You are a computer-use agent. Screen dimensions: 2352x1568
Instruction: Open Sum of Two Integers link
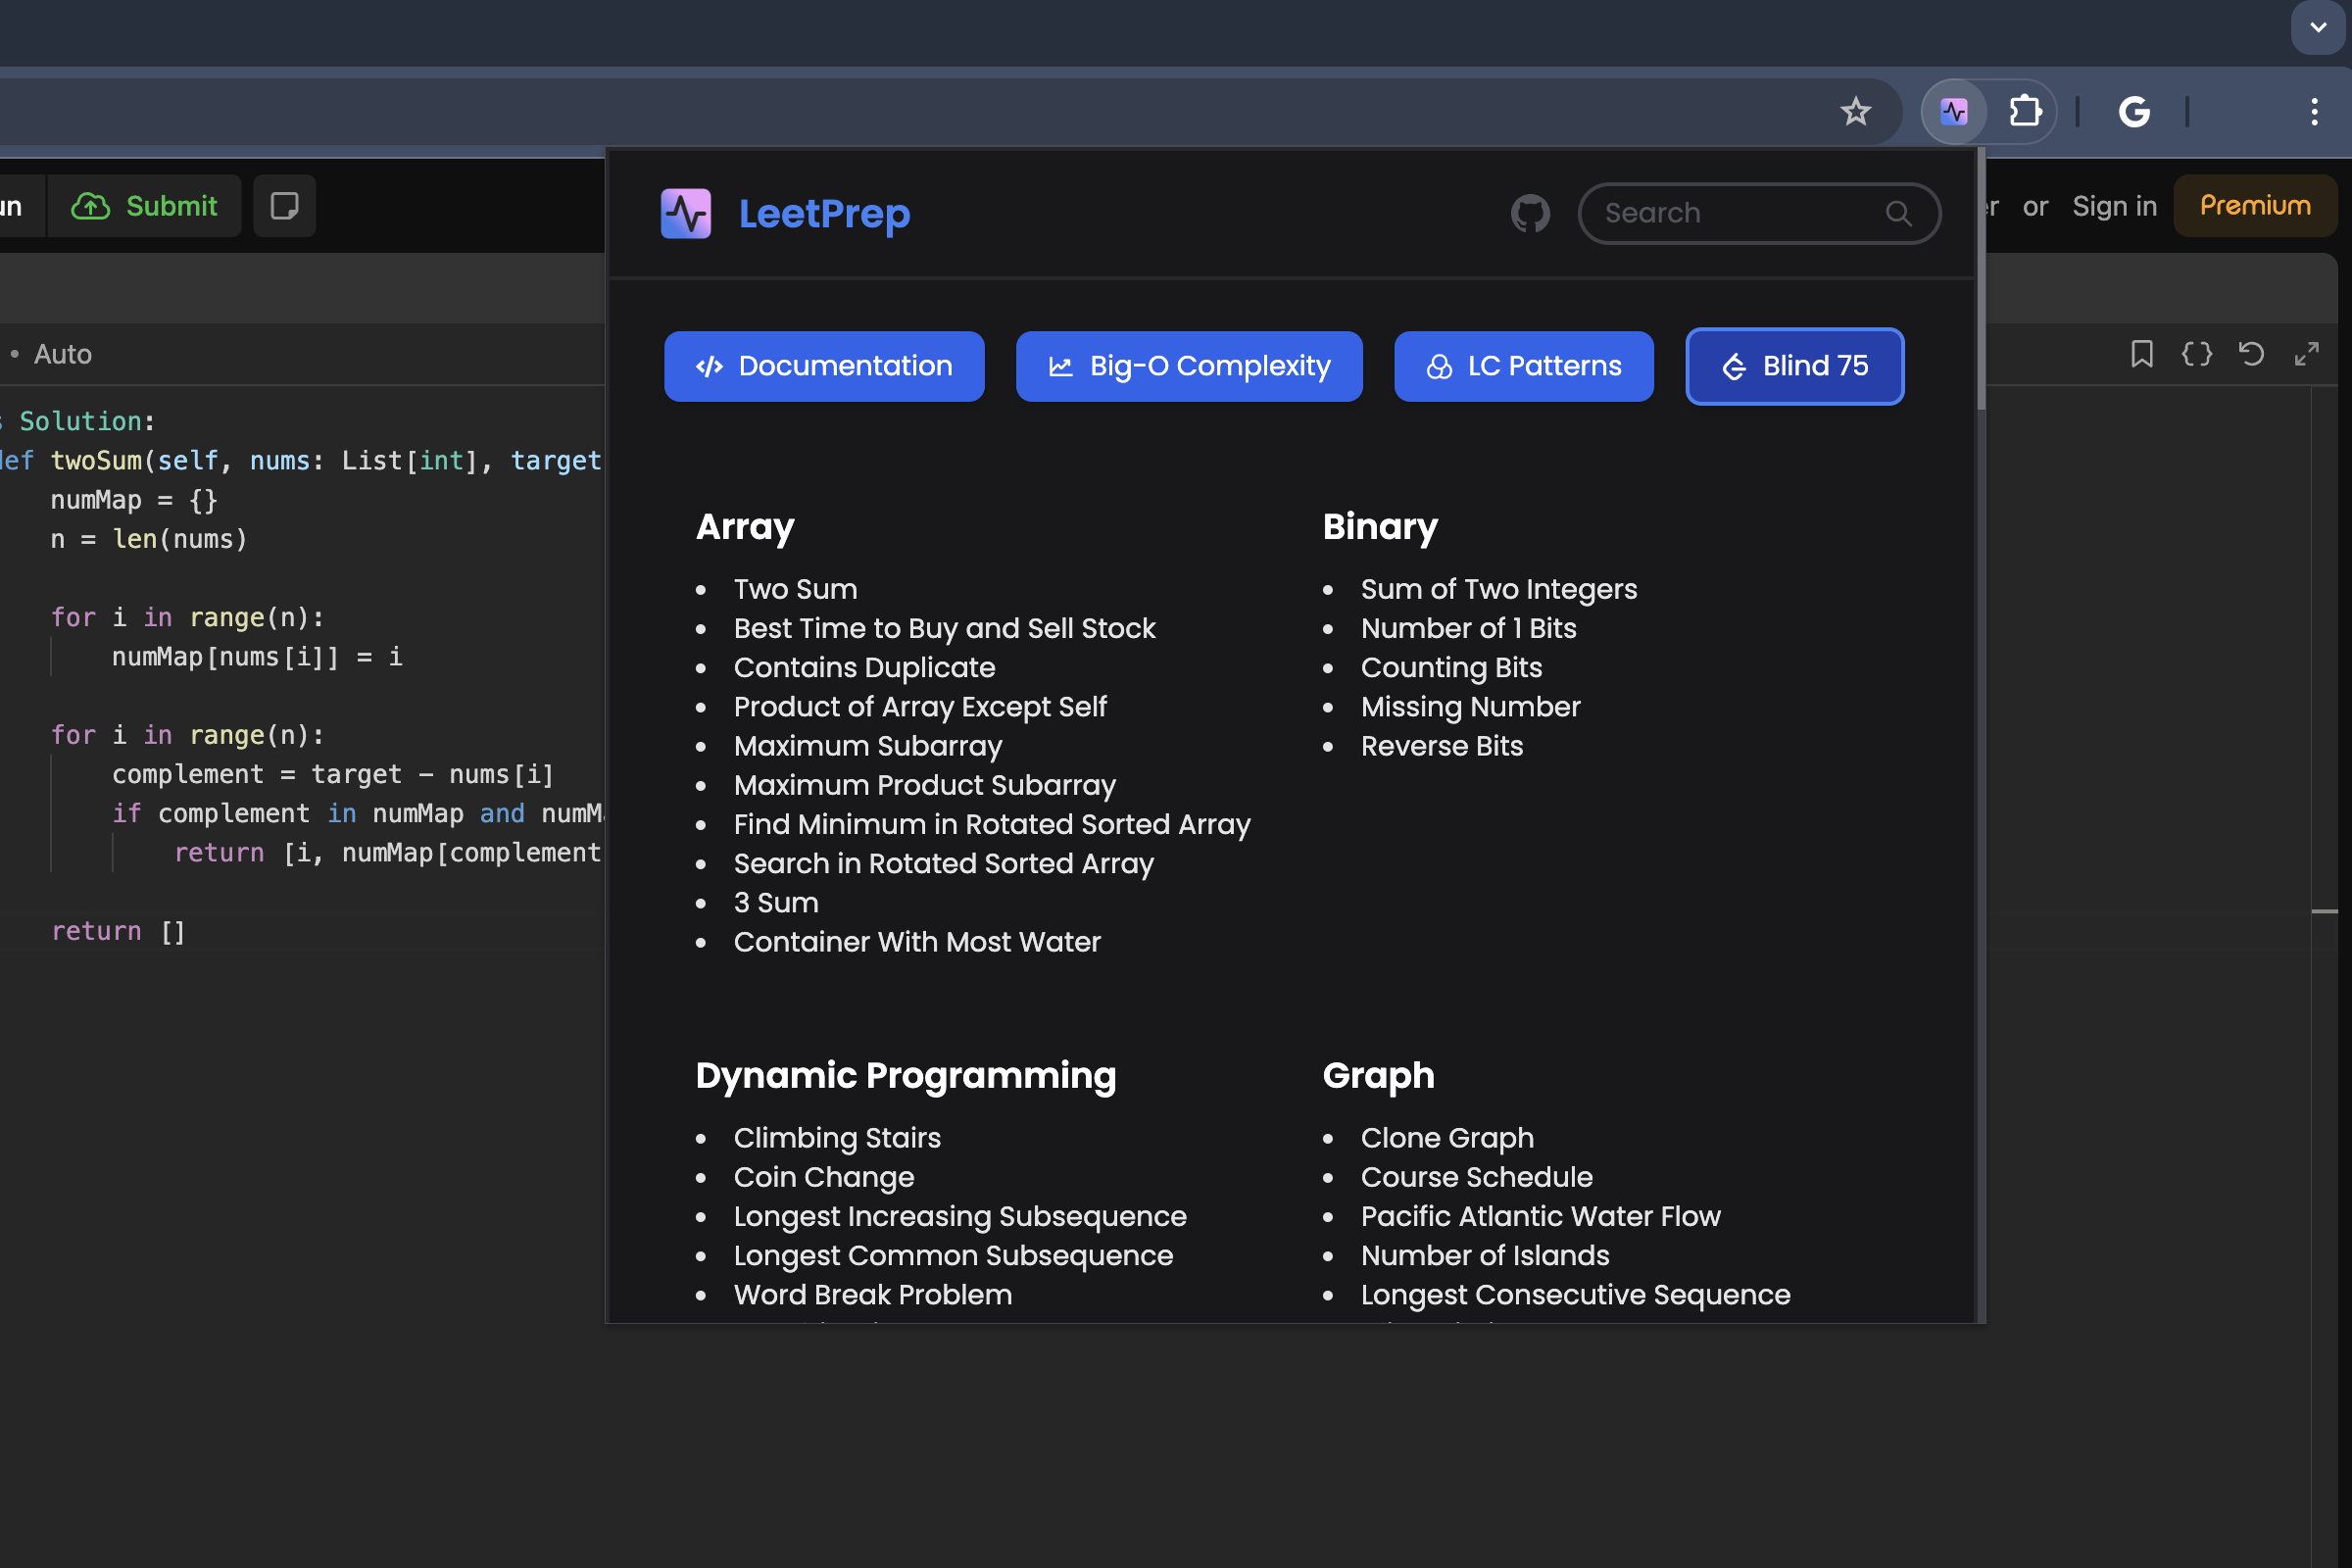[x=1498, y=589]
